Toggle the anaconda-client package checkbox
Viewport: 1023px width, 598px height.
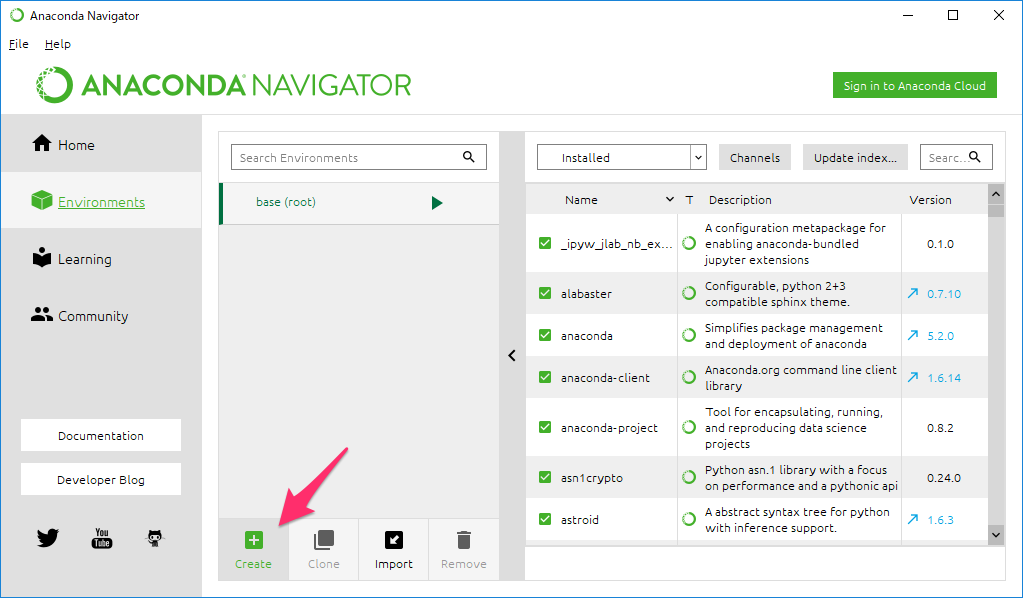tap(545, 378)
